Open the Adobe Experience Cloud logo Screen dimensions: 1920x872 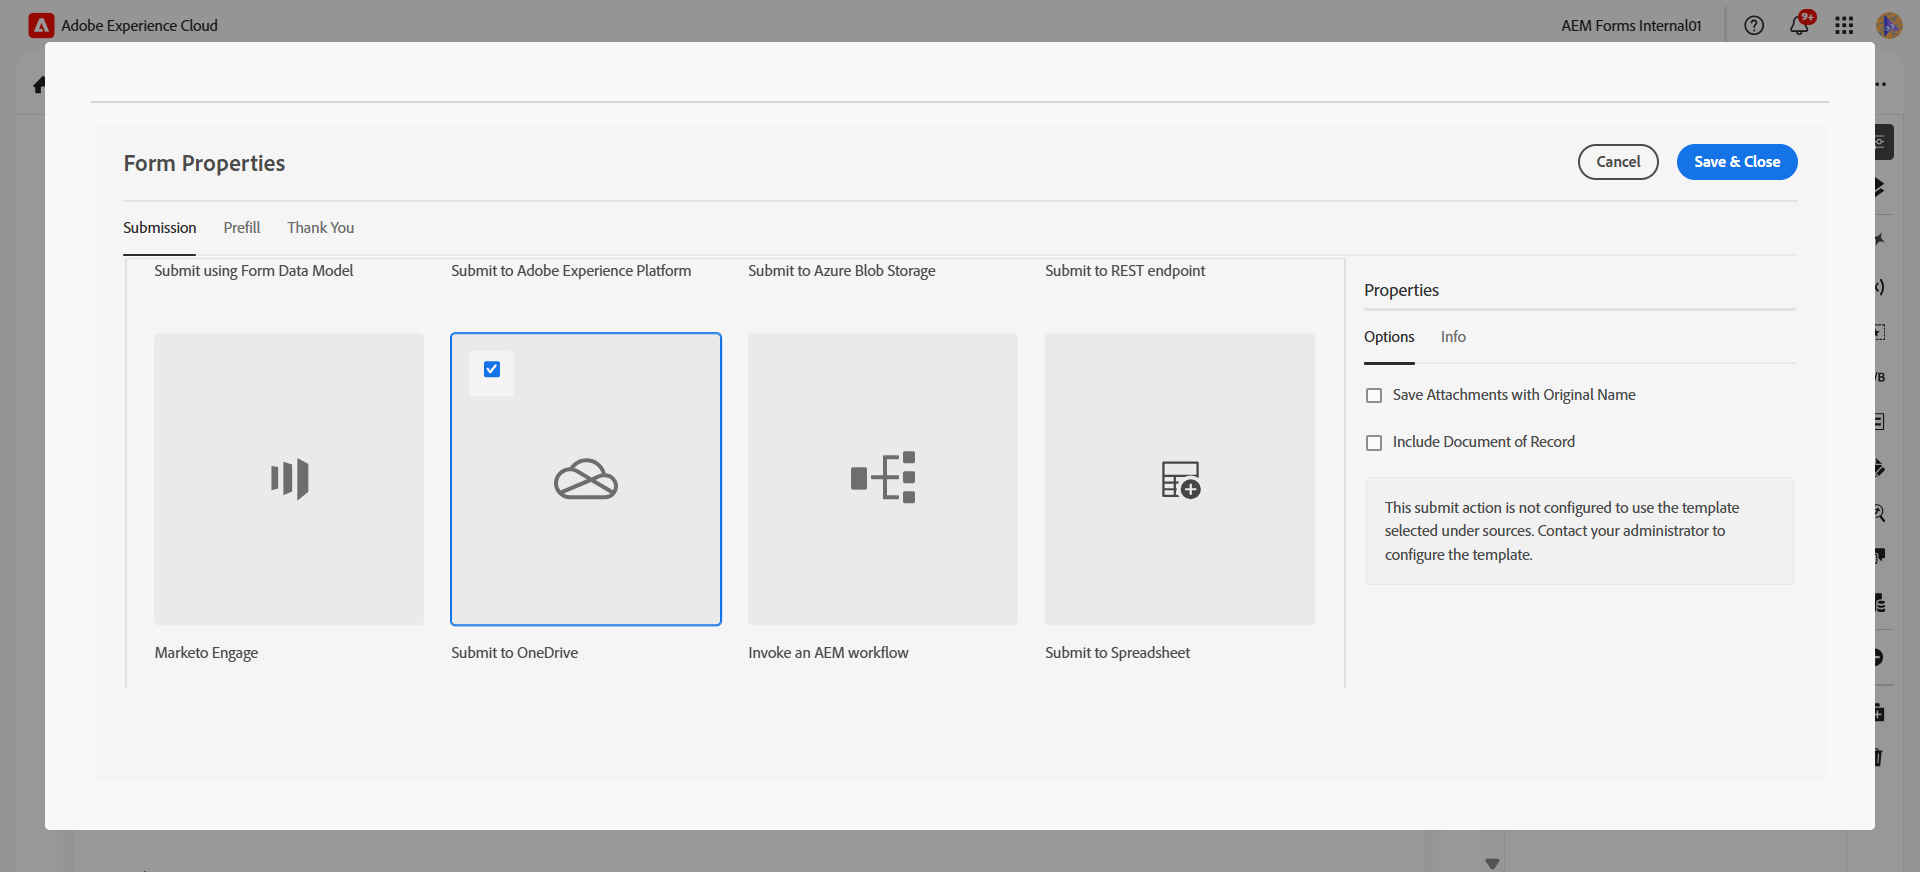coord(41,25)
